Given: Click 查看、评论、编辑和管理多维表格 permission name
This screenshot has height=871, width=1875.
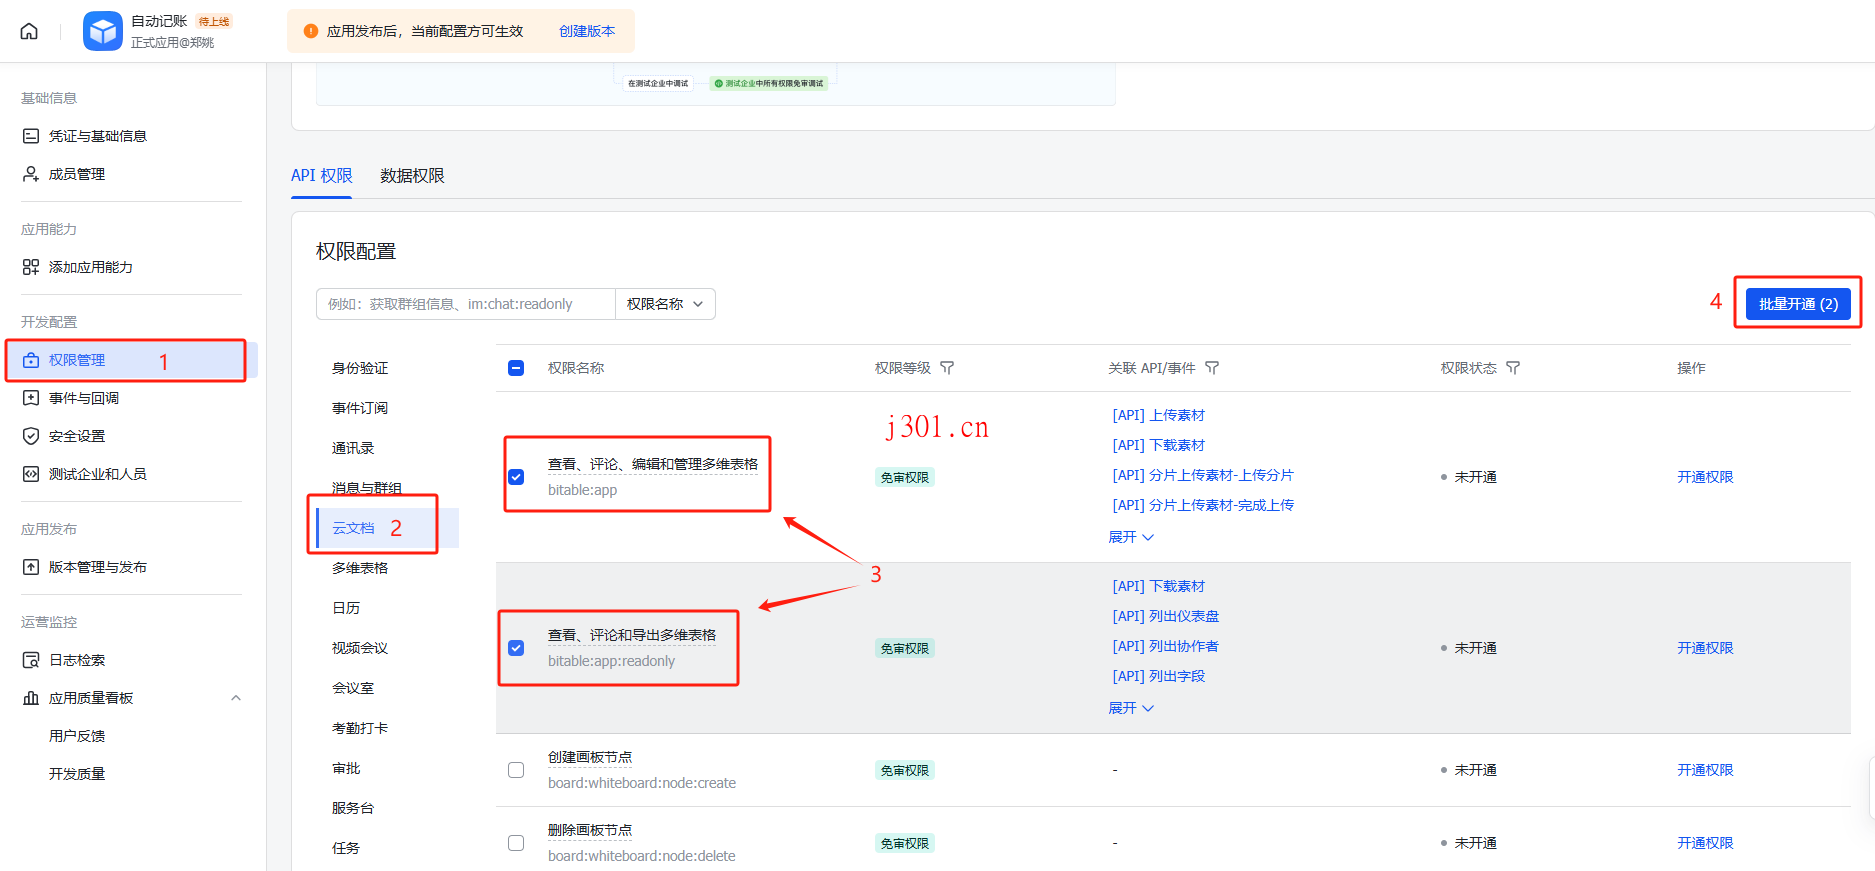Looking at the screenshot, I should point(653,464).
